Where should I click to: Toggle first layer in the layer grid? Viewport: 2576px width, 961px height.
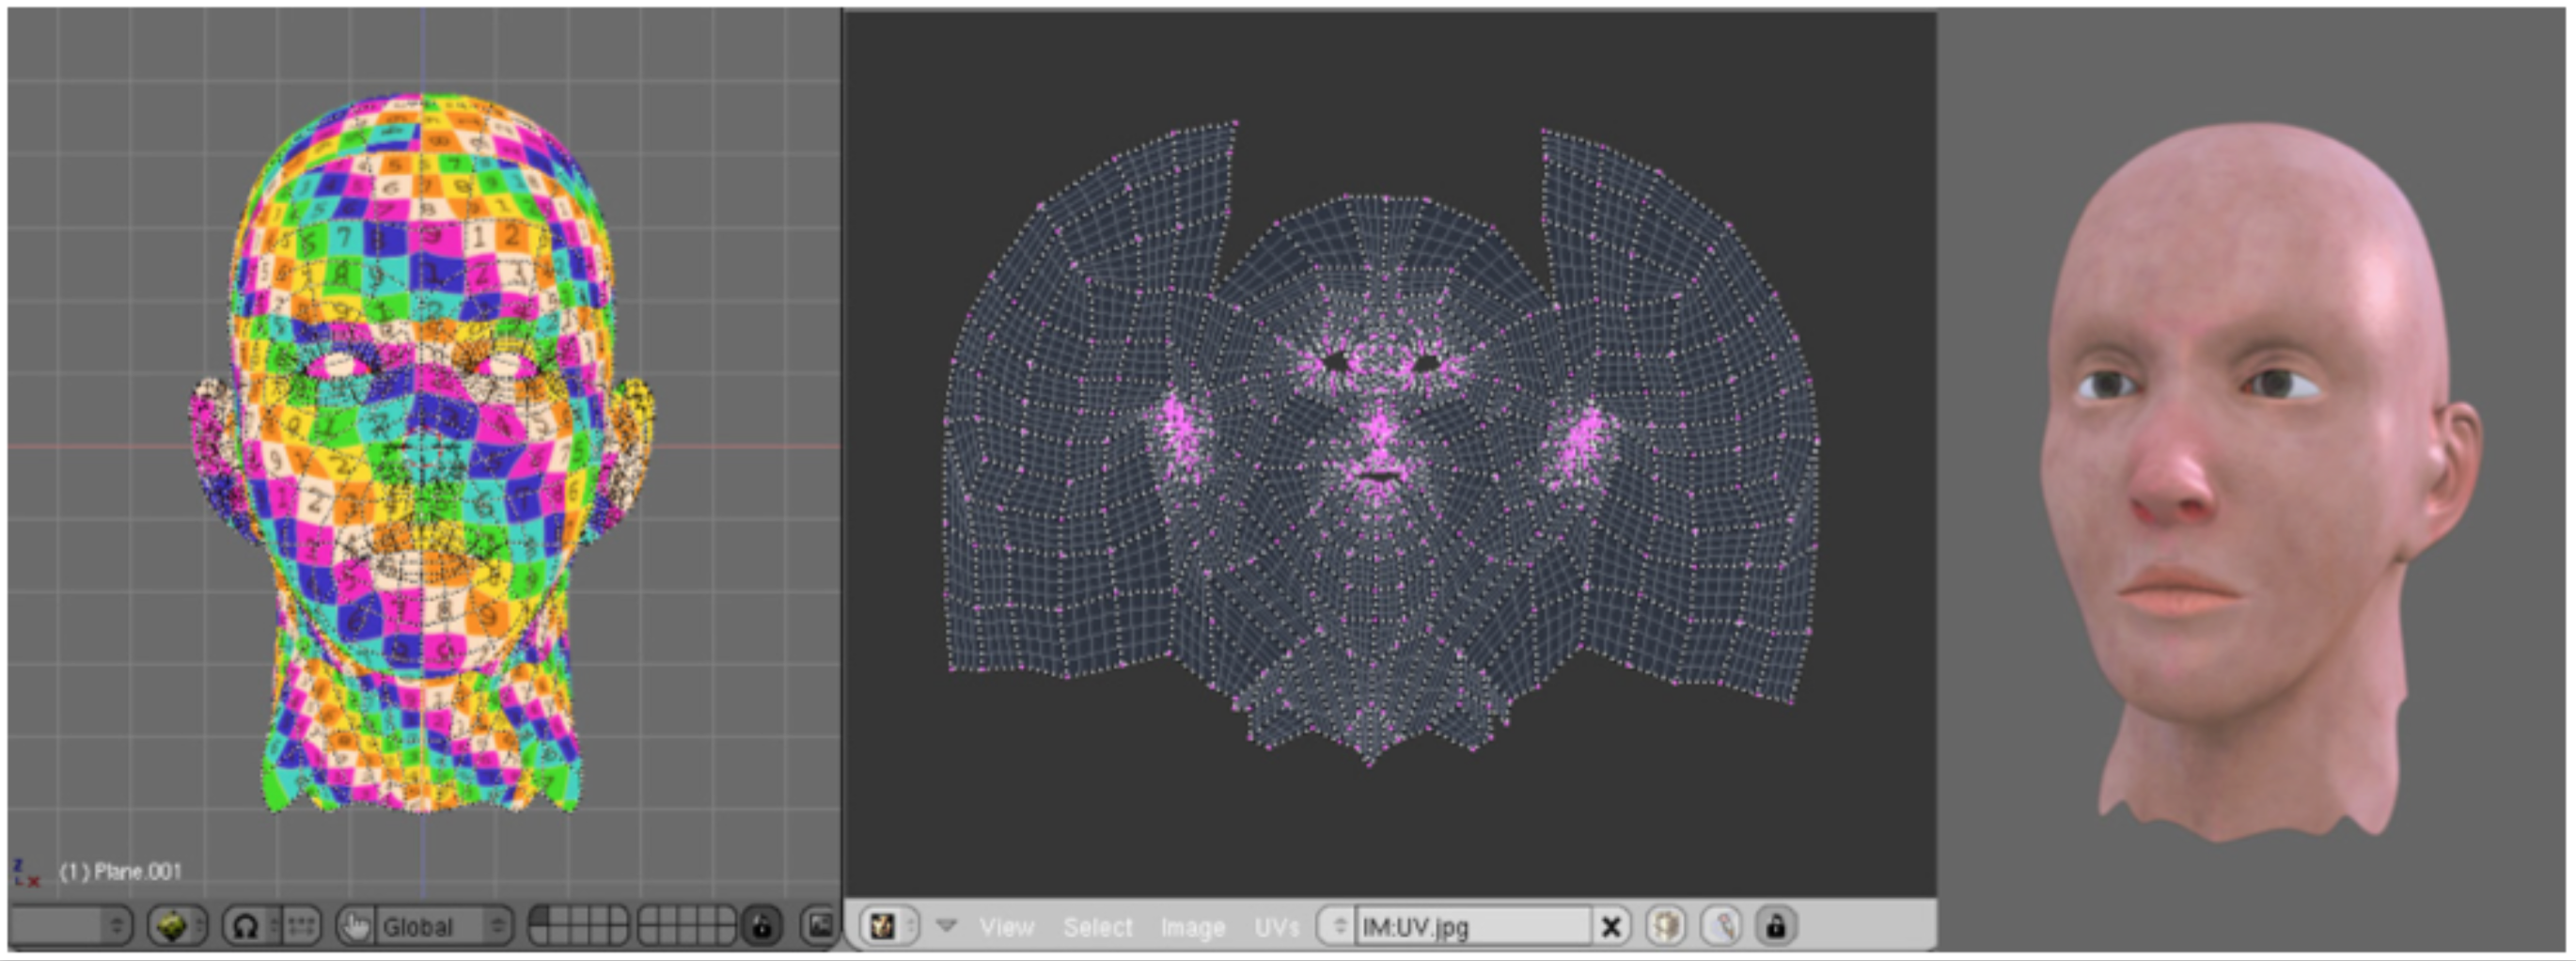tap(541, 916)
